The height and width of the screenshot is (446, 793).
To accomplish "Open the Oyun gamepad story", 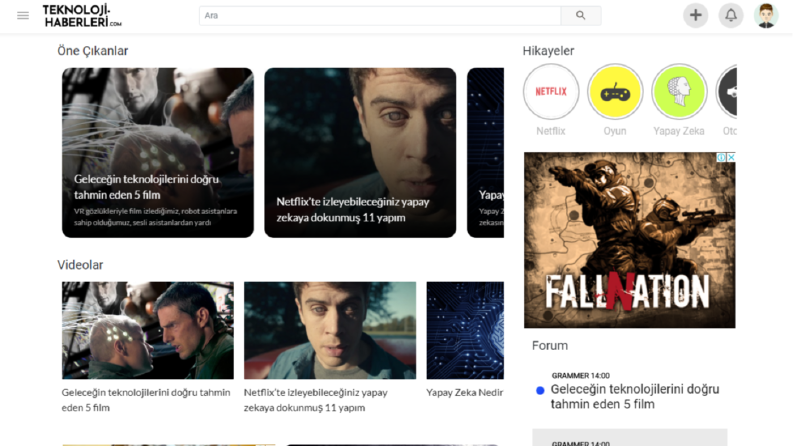I will pos(615,92).
